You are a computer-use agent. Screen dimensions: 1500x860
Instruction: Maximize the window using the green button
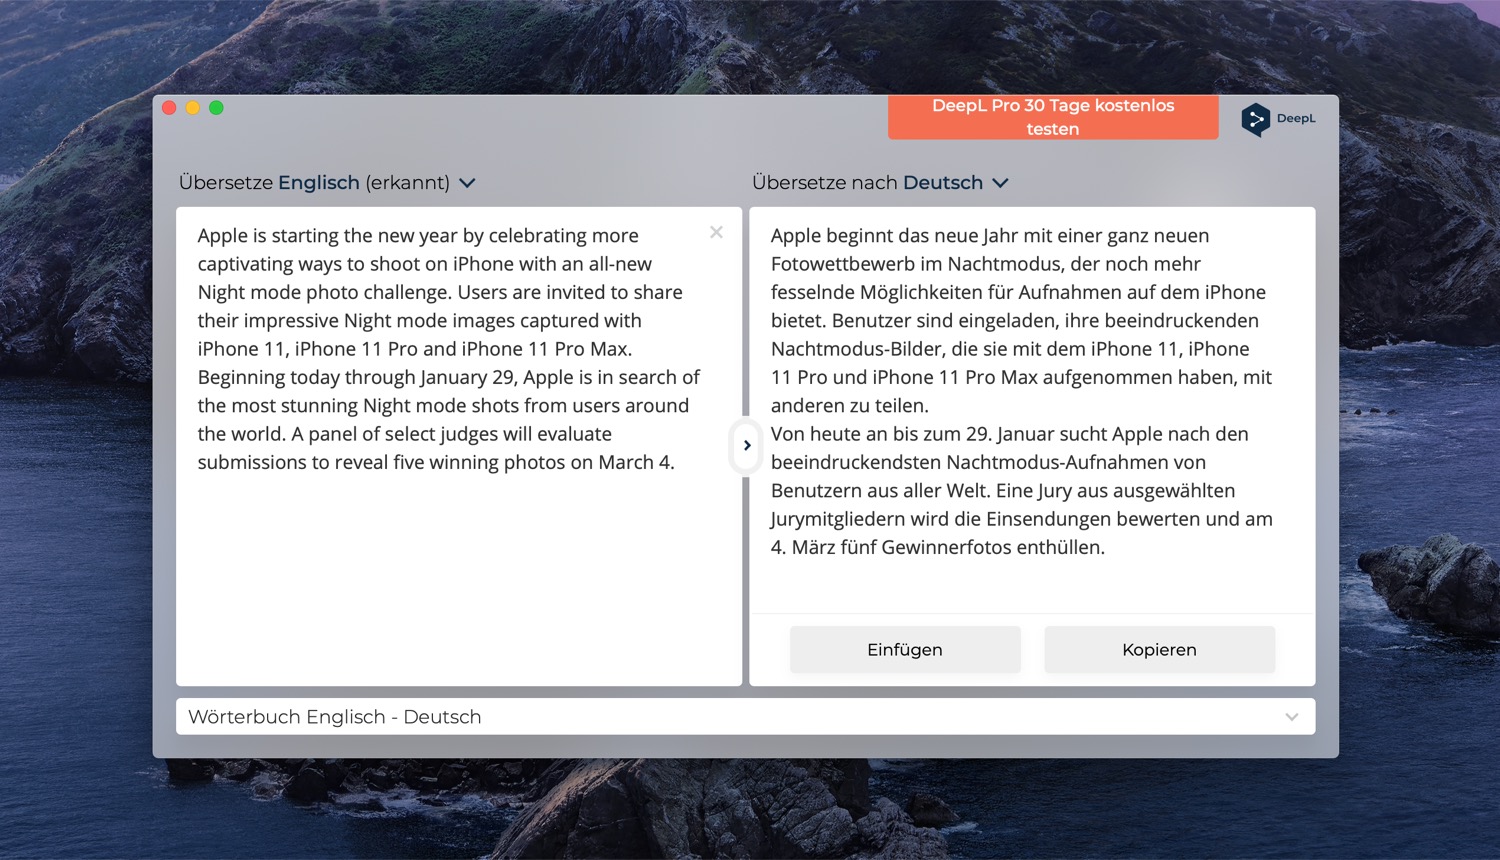point(216,108)
